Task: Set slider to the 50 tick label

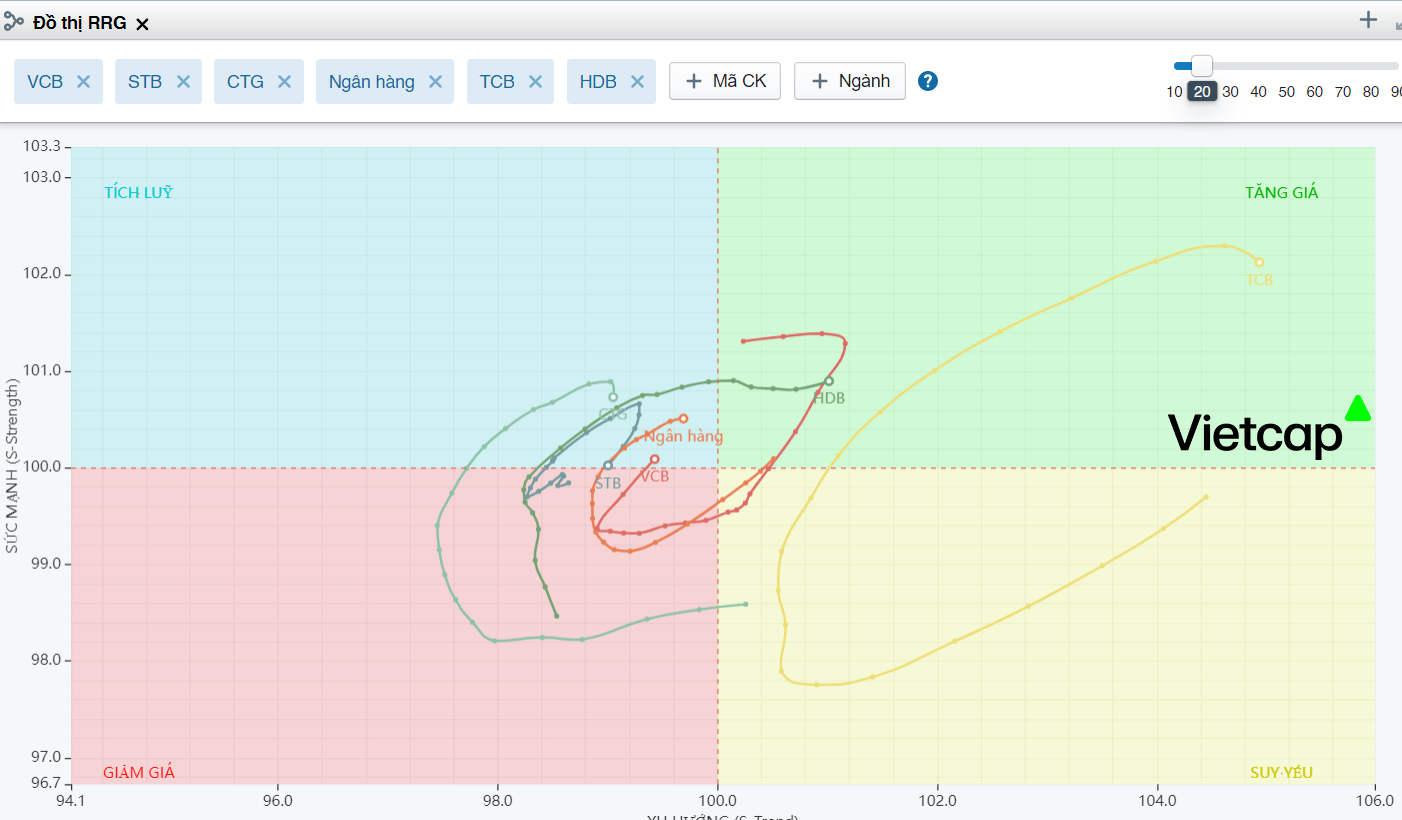Action: (1286, 92)
